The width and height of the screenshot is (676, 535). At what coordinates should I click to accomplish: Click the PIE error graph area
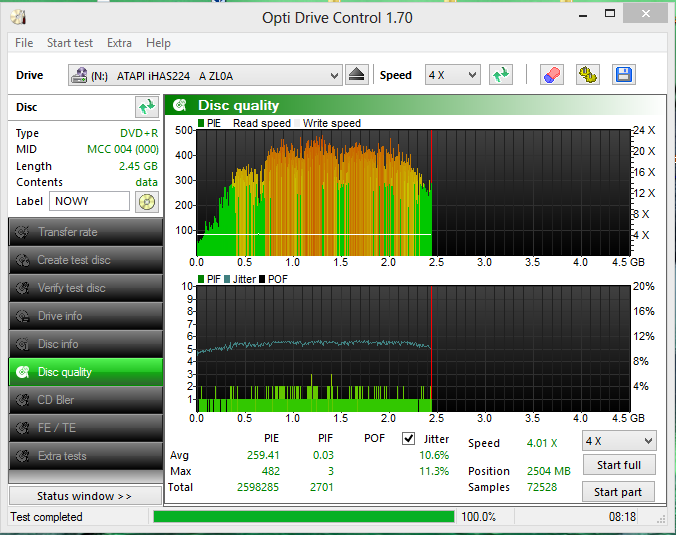(413, 193)
